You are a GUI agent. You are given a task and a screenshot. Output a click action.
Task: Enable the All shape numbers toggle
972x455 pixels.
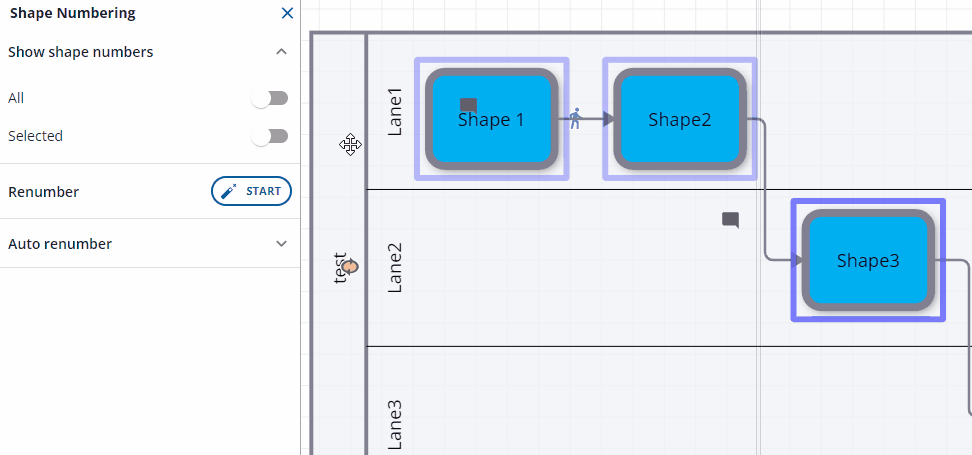(270, 98)
